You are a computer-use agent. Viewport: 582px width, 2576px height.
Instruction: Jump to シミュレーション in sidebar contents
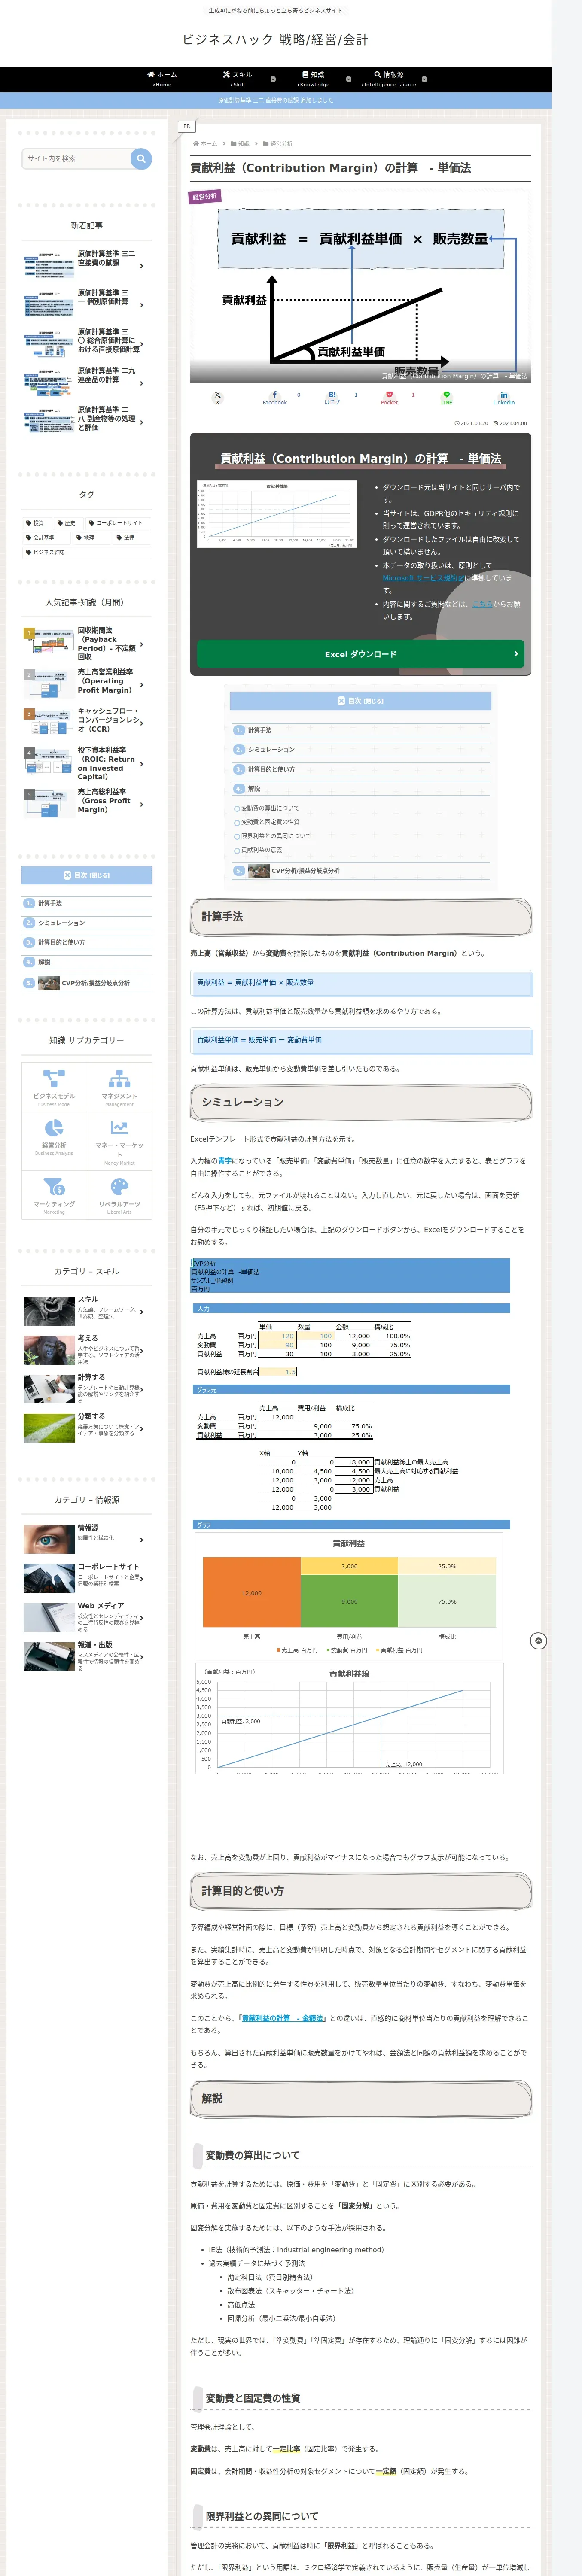tap(62, 923)
